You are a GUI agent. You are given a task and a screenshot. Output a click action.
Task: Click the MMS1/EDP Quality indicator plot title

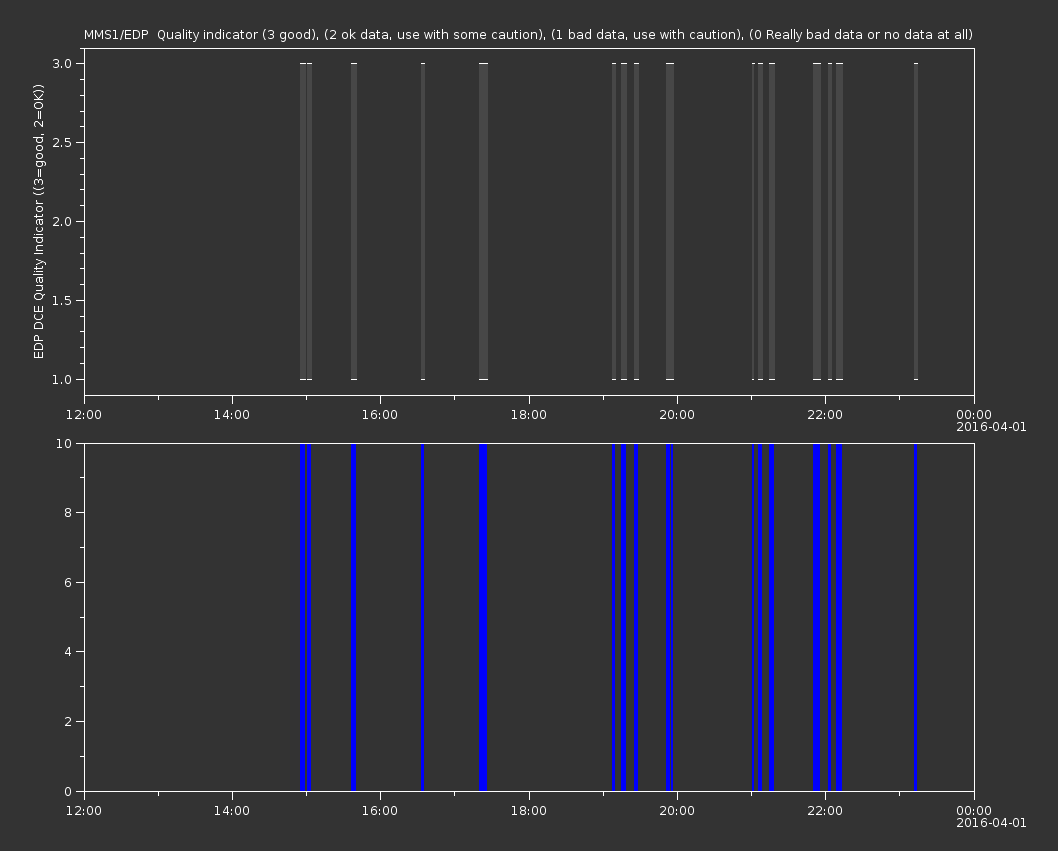[x=528, y=34]
